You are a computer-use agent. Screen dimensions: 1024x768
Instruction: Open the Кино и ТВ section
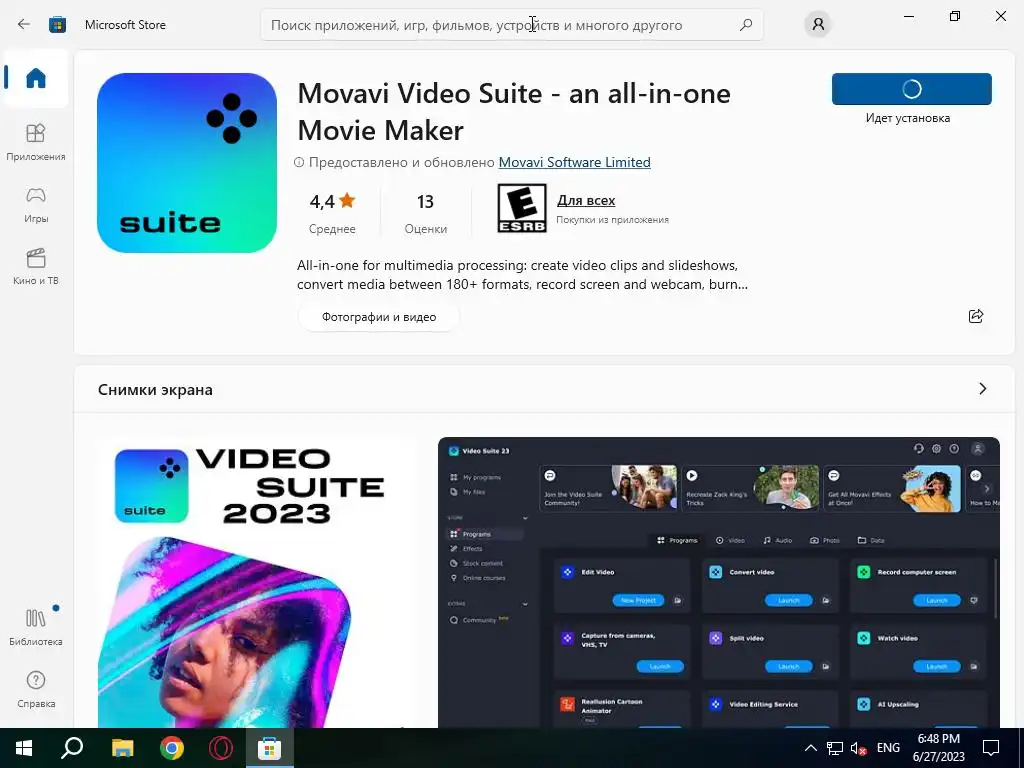tap(35, 266)
